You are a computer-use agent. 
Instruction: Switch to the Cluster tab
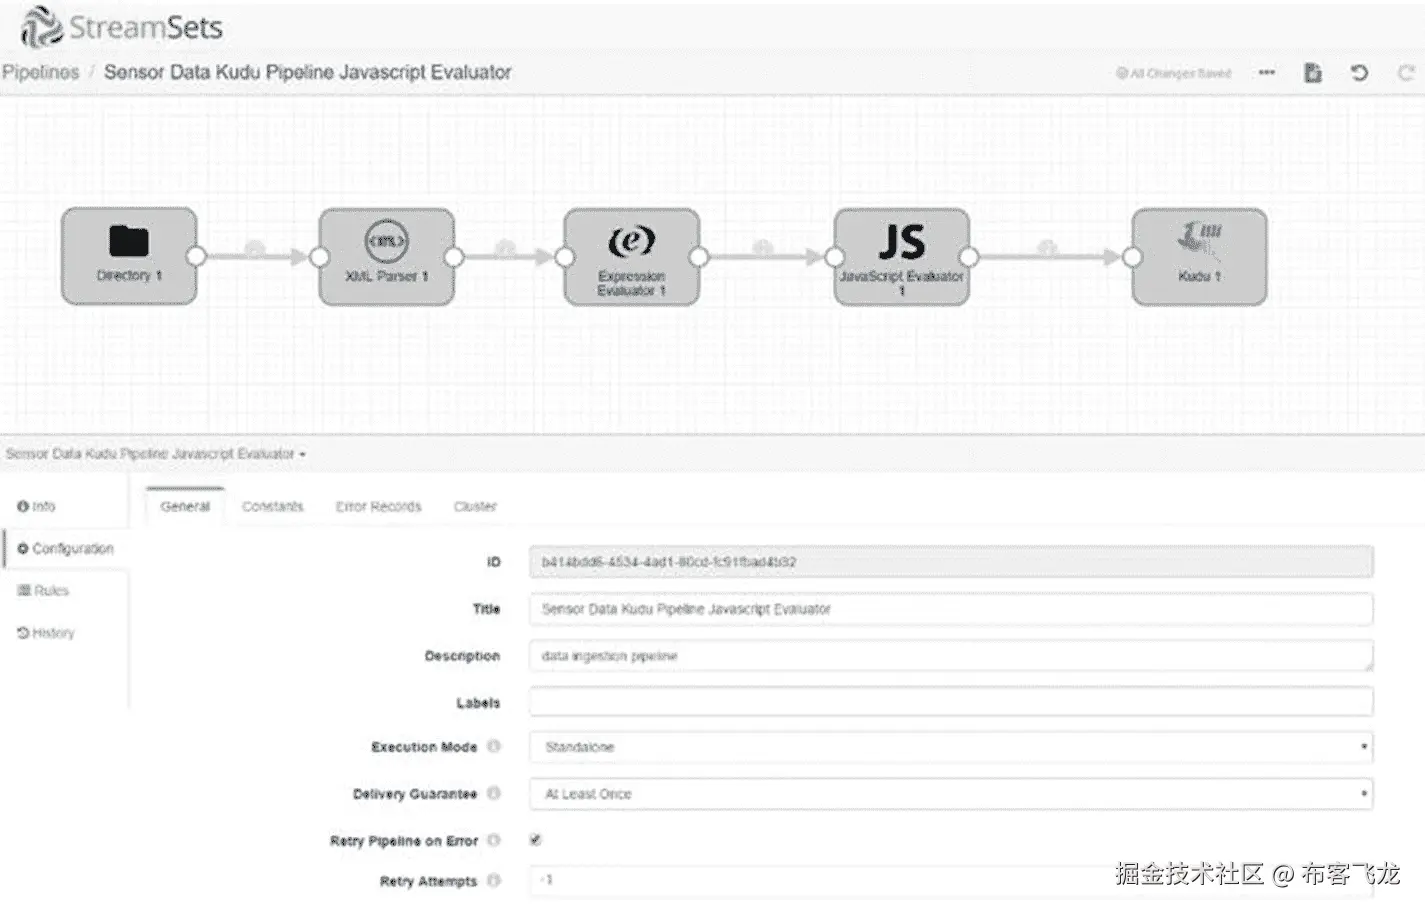pyautogui.click(x=475, y=507)
